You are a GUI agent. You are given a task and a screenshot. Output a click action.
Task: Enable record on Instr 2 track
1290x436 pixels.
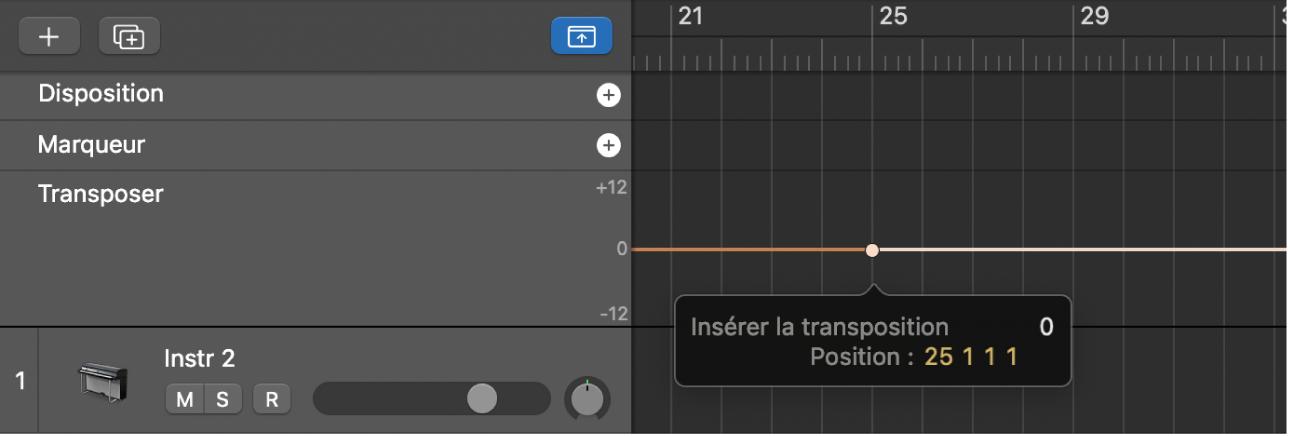(271, 400)
